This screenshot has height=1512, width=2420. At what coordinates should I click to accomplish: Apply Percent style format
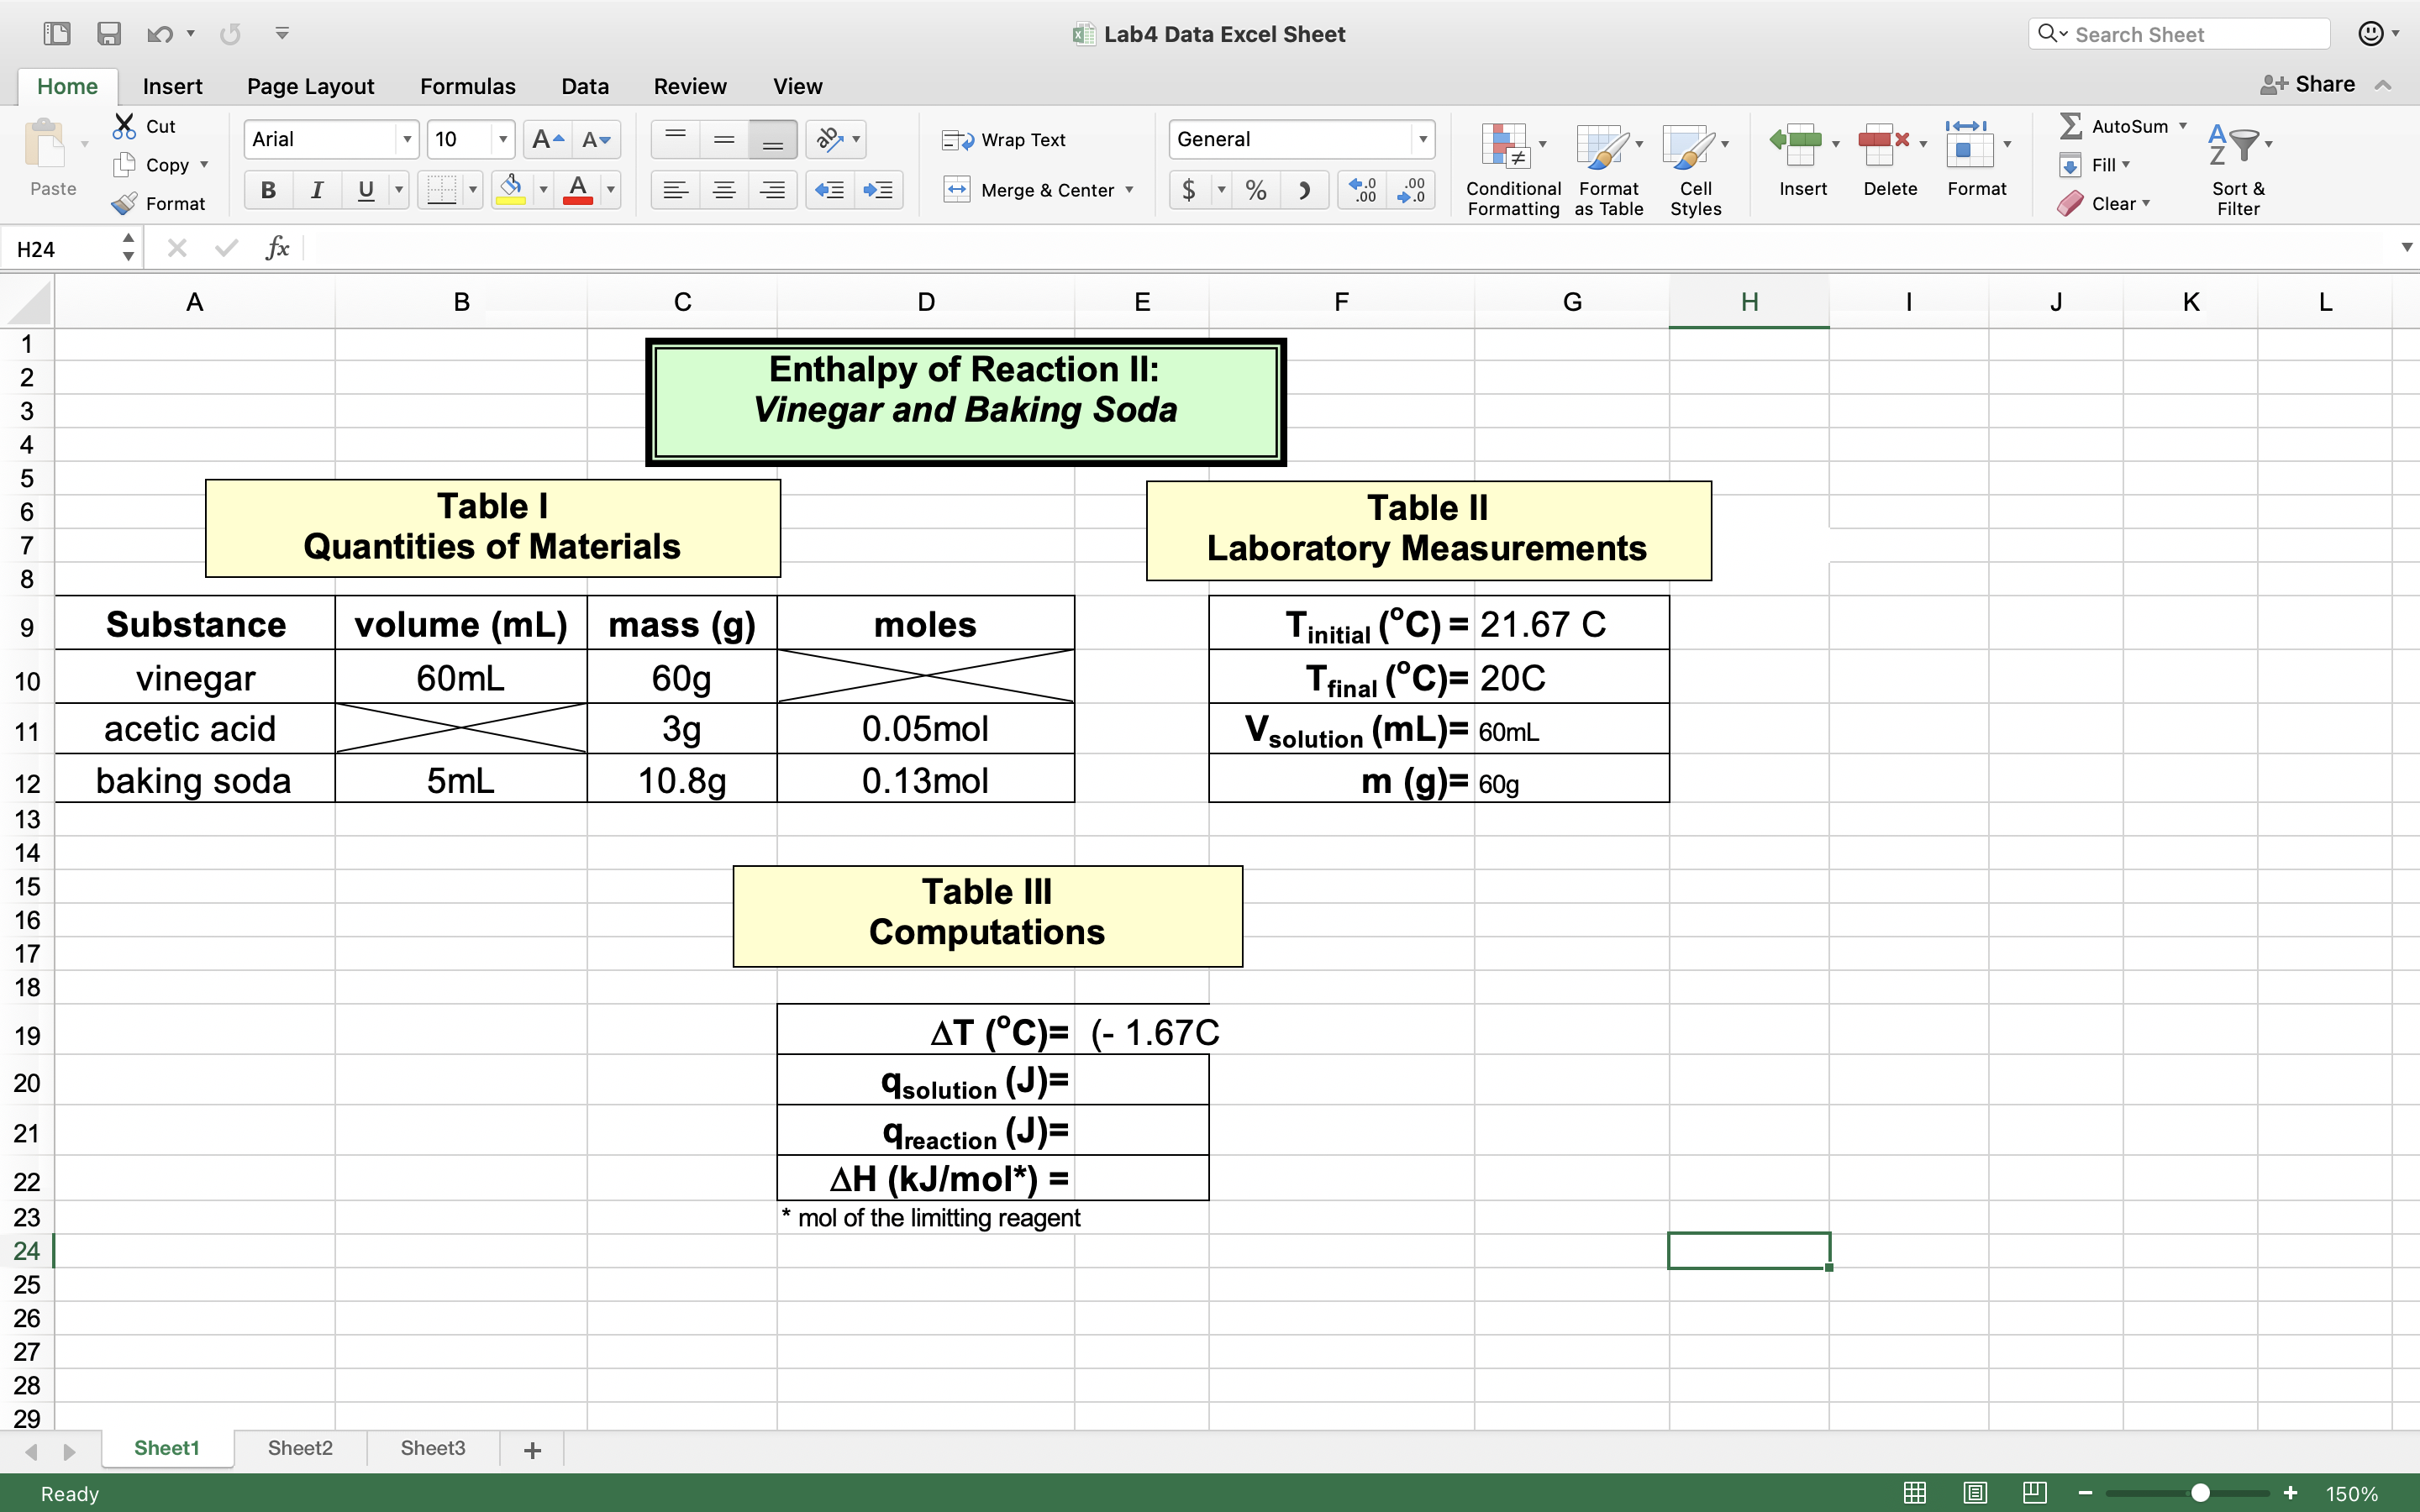click(1256, 190)
